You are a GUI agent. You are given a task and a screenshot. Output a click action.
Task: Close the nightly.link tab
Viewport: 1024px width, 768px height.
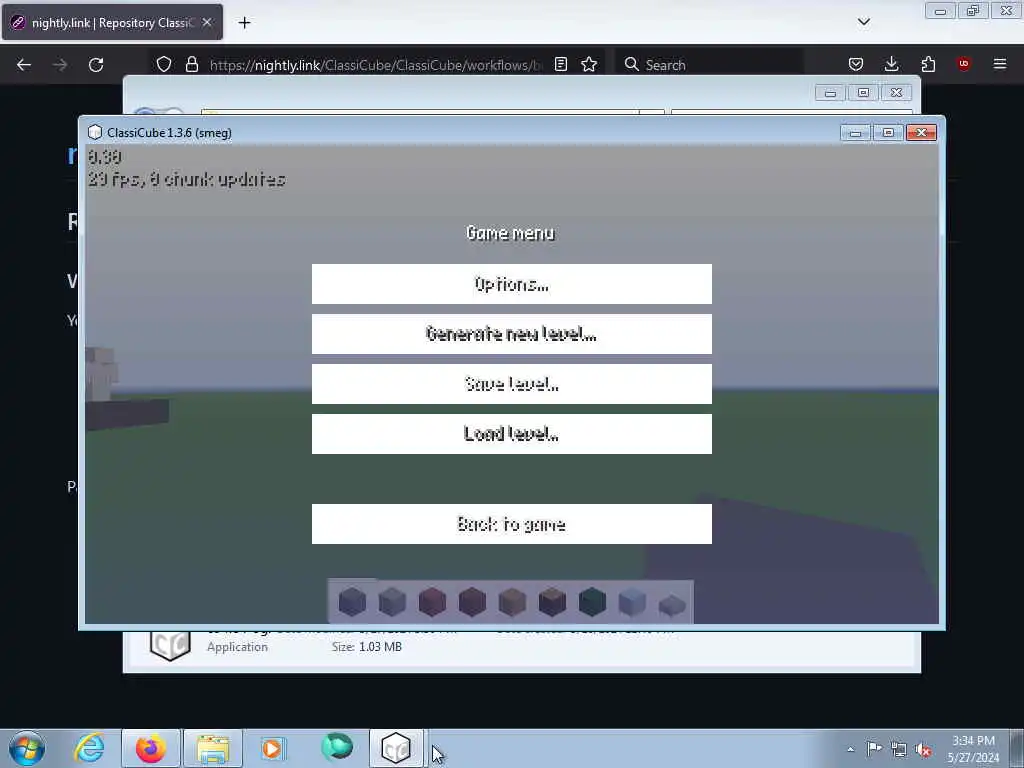coord(207,22)
